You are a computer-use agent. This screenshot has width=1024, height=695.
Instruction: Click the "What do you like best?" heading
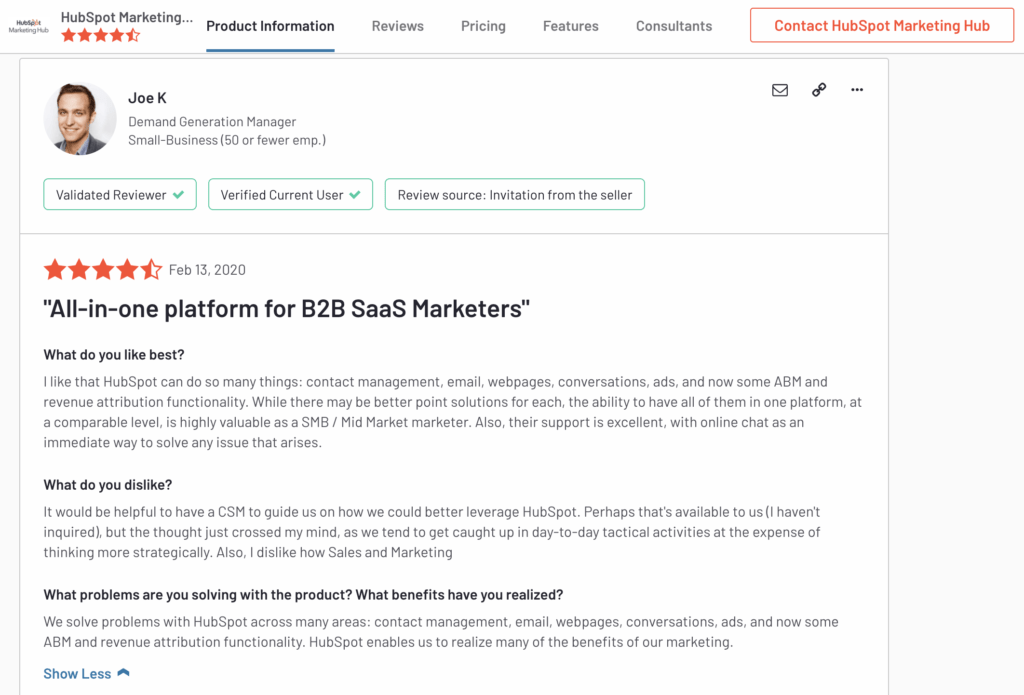[114, 355]
